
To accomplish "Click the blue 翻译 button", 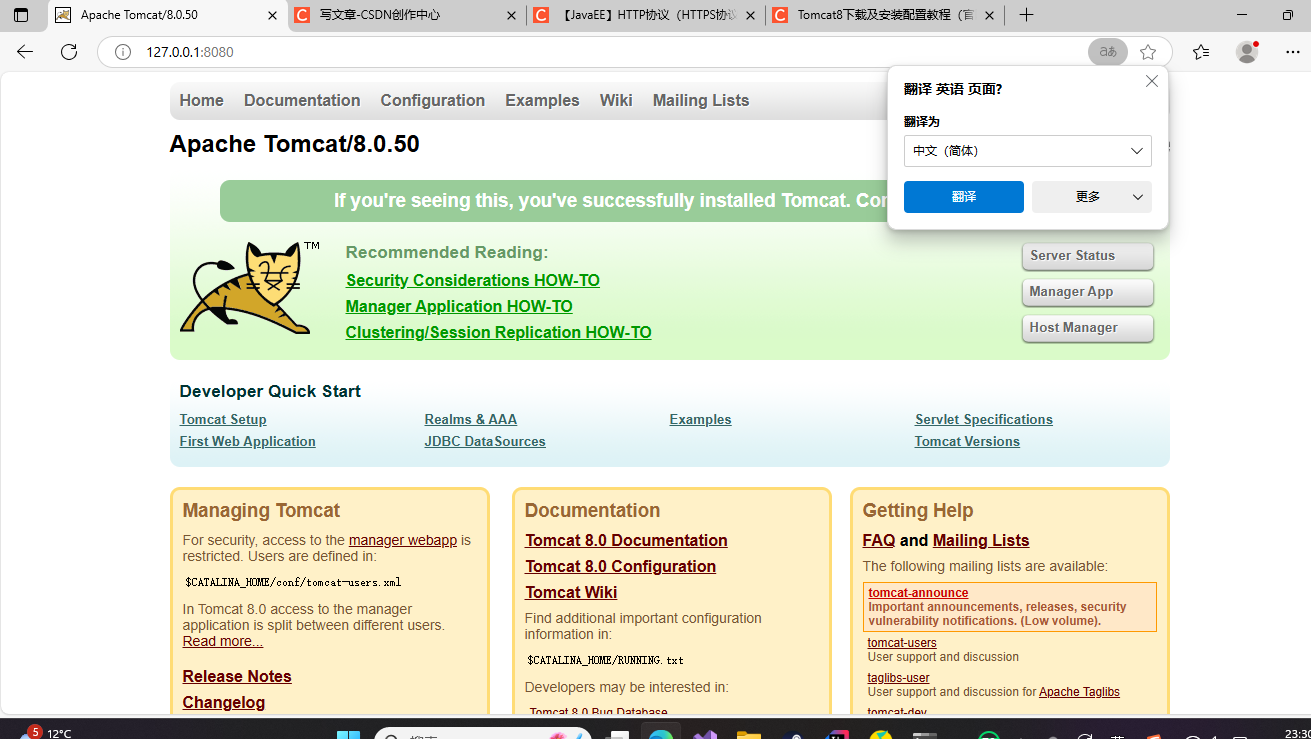I will tap(964, 197).
